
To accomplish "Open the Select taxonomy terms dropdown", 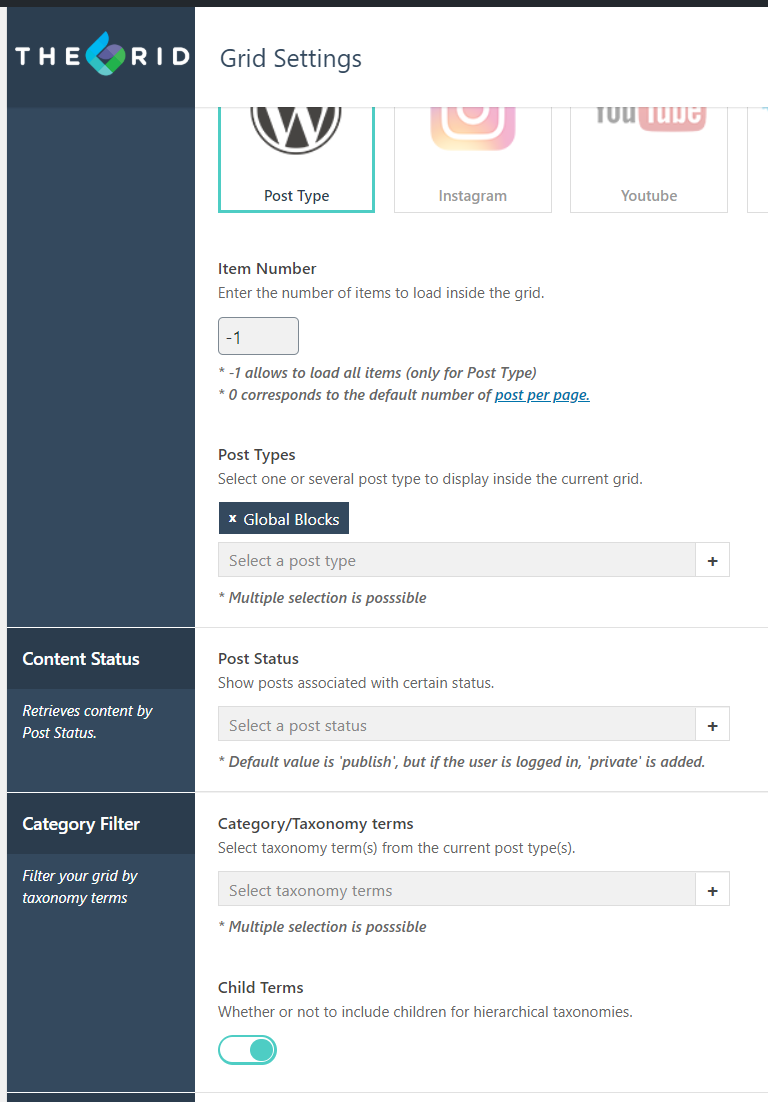I will pyautogui.click(x=457, y=890).
